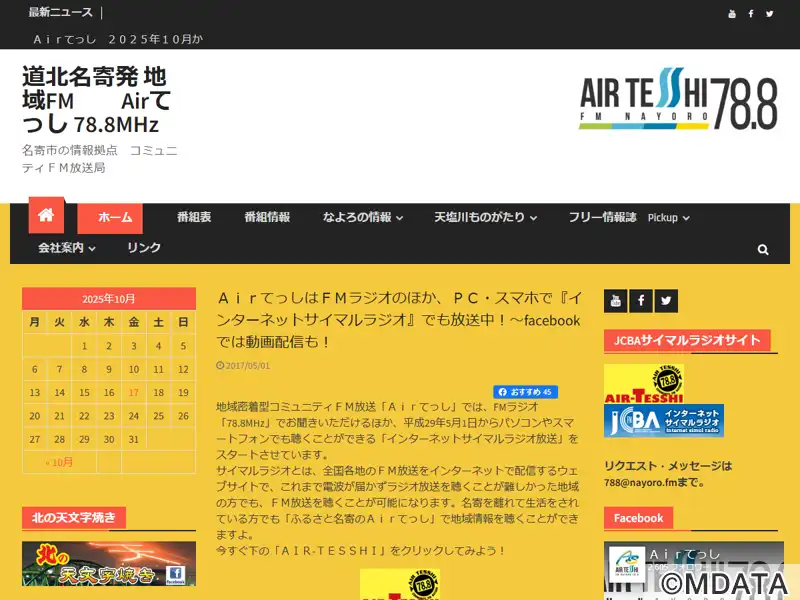Open the JCBA インターネットサイマルラジオ banner
The height and width of the screenshot is (600, 800).
(664, 421)
